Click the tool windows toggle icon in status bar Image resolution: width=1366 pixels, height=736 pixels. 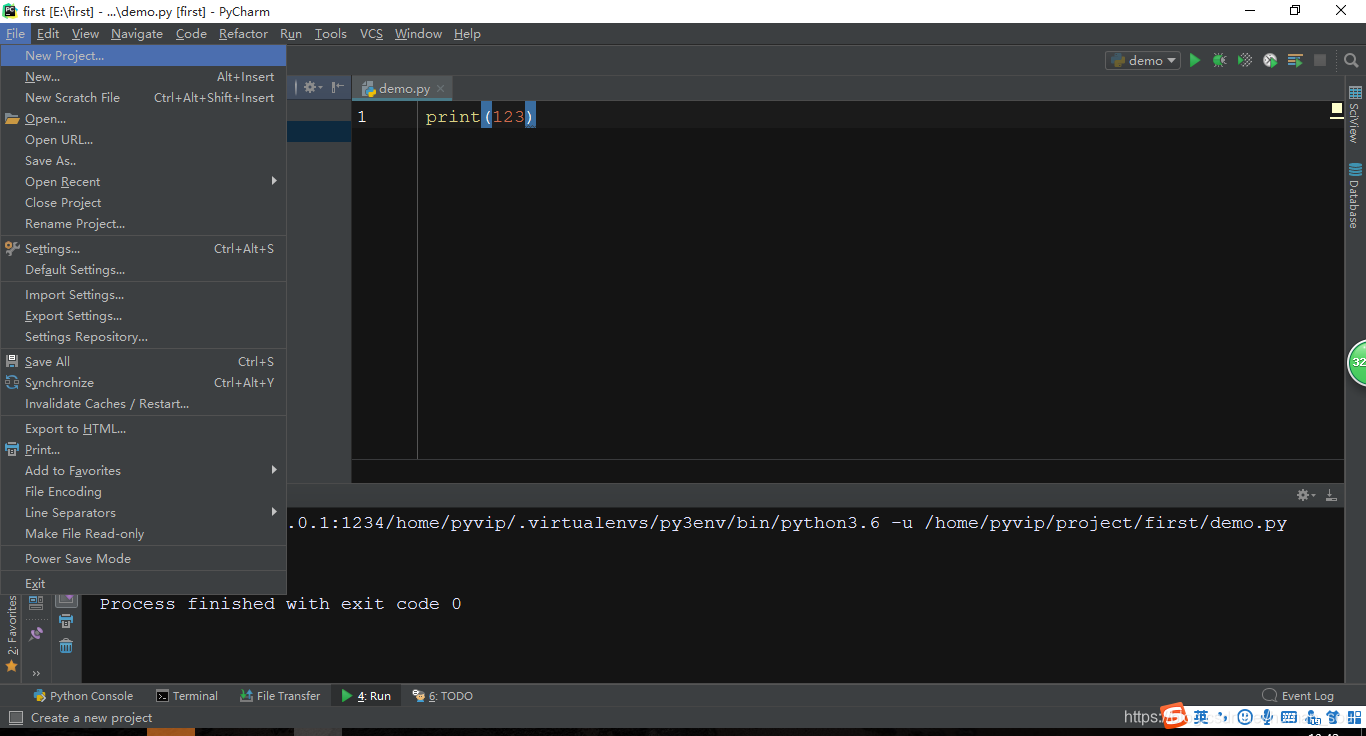point(15,717)
